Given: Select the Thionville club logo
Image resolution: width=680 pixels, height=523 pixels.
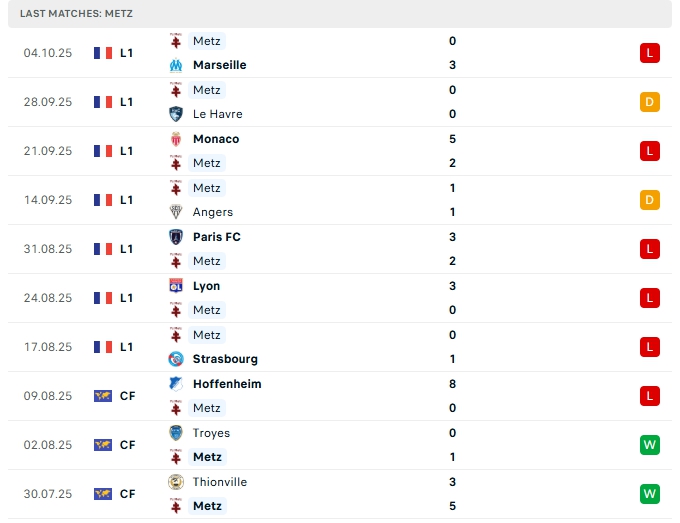Looking at the screenshot, I should 176,482.
